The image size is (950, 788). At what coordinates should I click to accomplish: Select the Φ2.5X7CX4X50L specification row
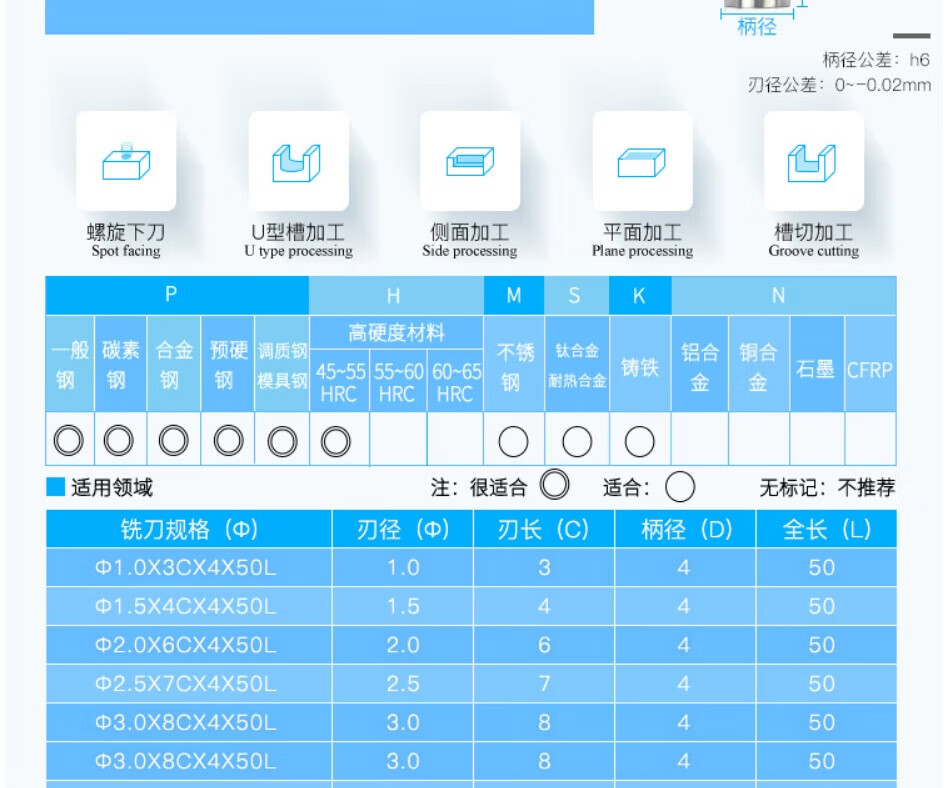[471, 684]
